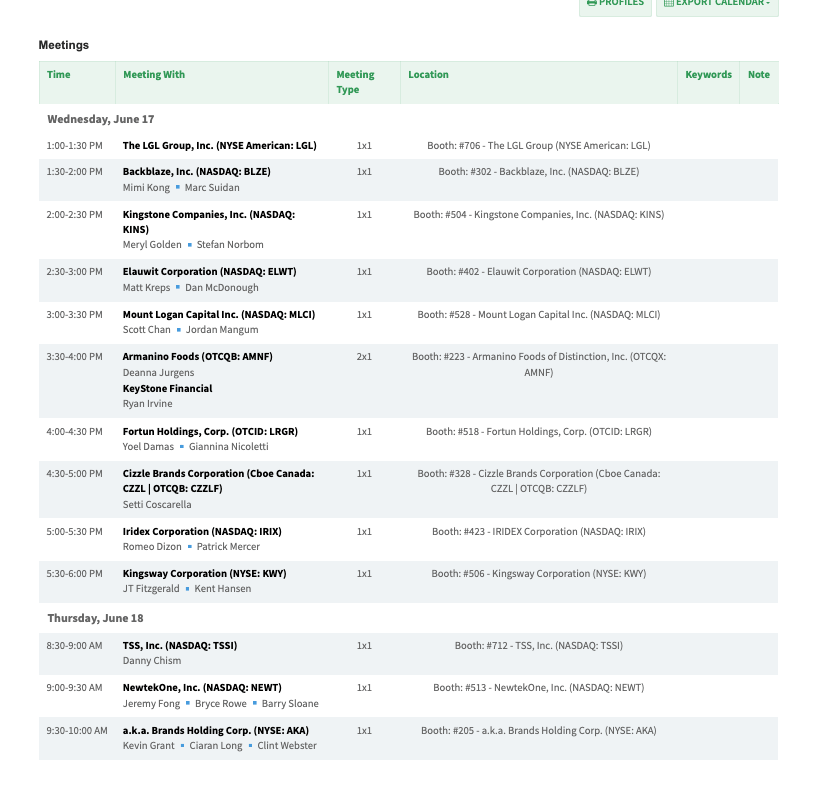Select attendee Barry Sloane
This screenshot has width=835, height=787.
click(x=290, y=703)
